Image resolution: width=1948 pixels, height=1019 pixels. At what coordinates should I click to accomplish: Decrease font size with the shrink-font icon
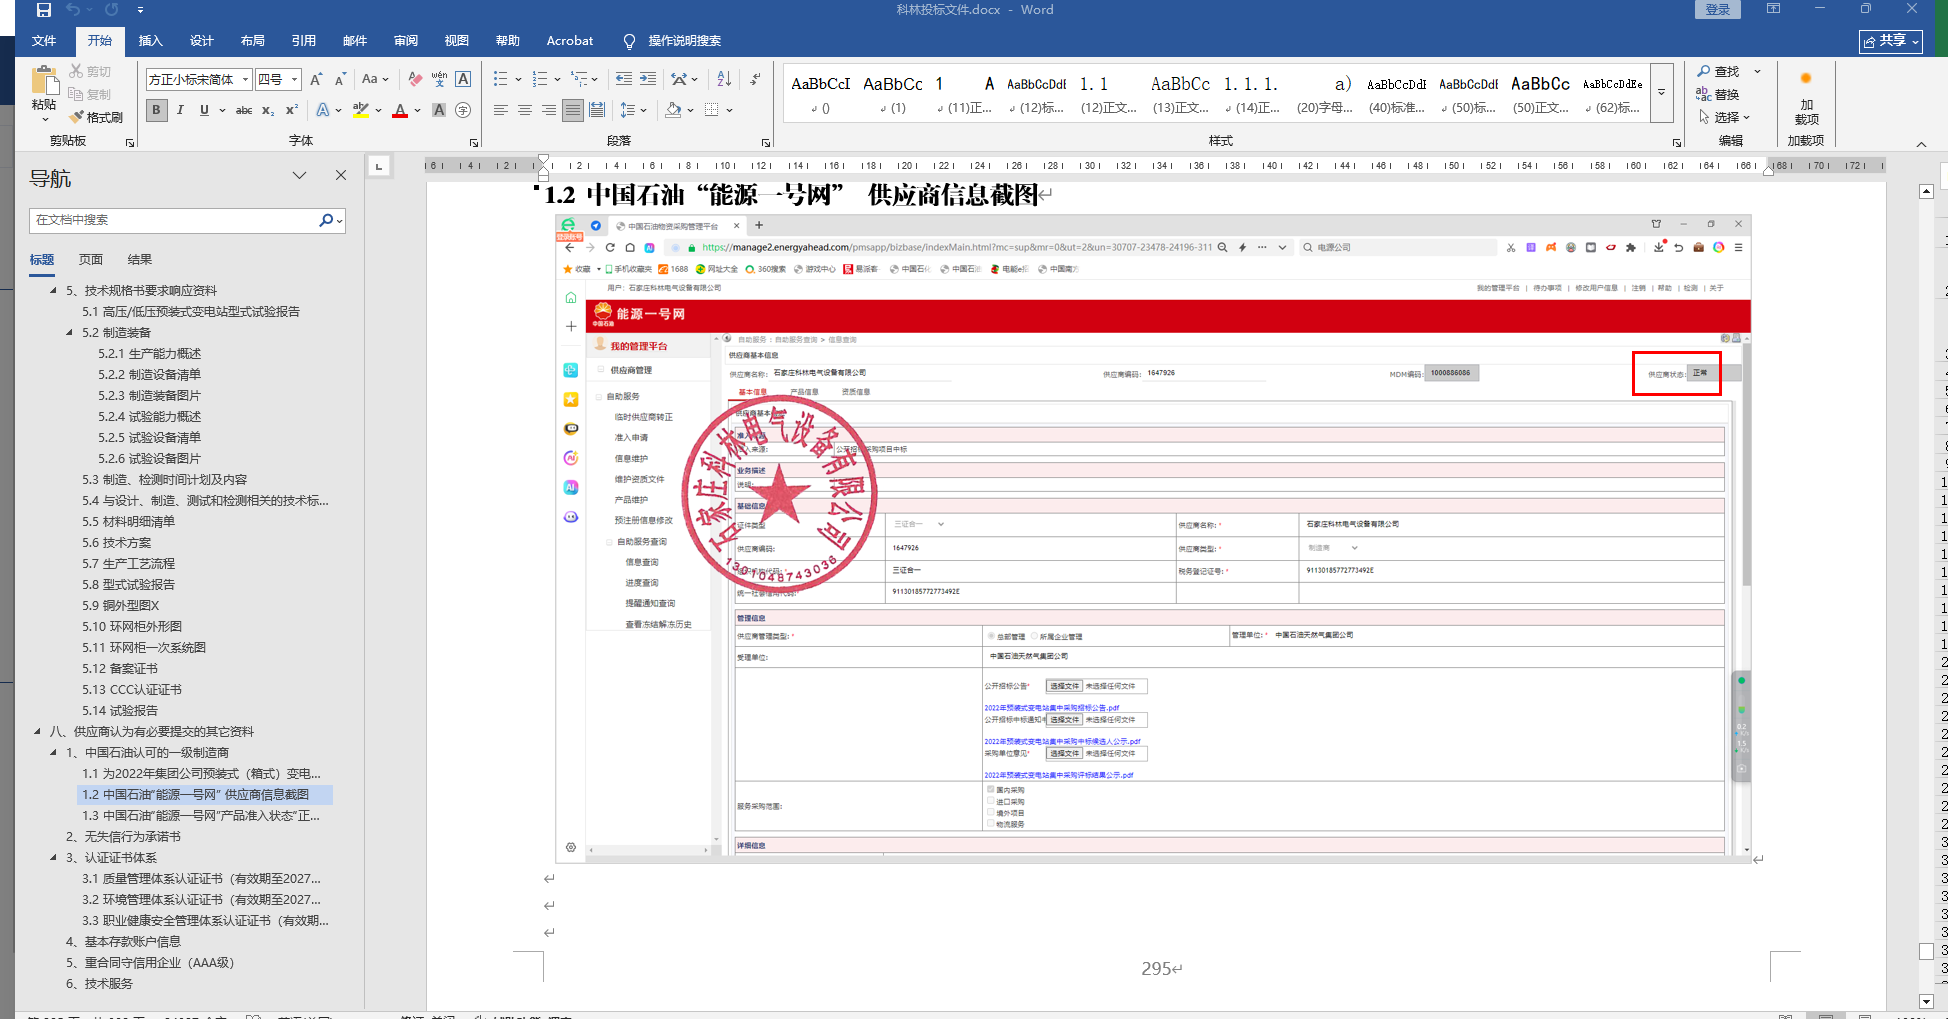pos(340,79)
